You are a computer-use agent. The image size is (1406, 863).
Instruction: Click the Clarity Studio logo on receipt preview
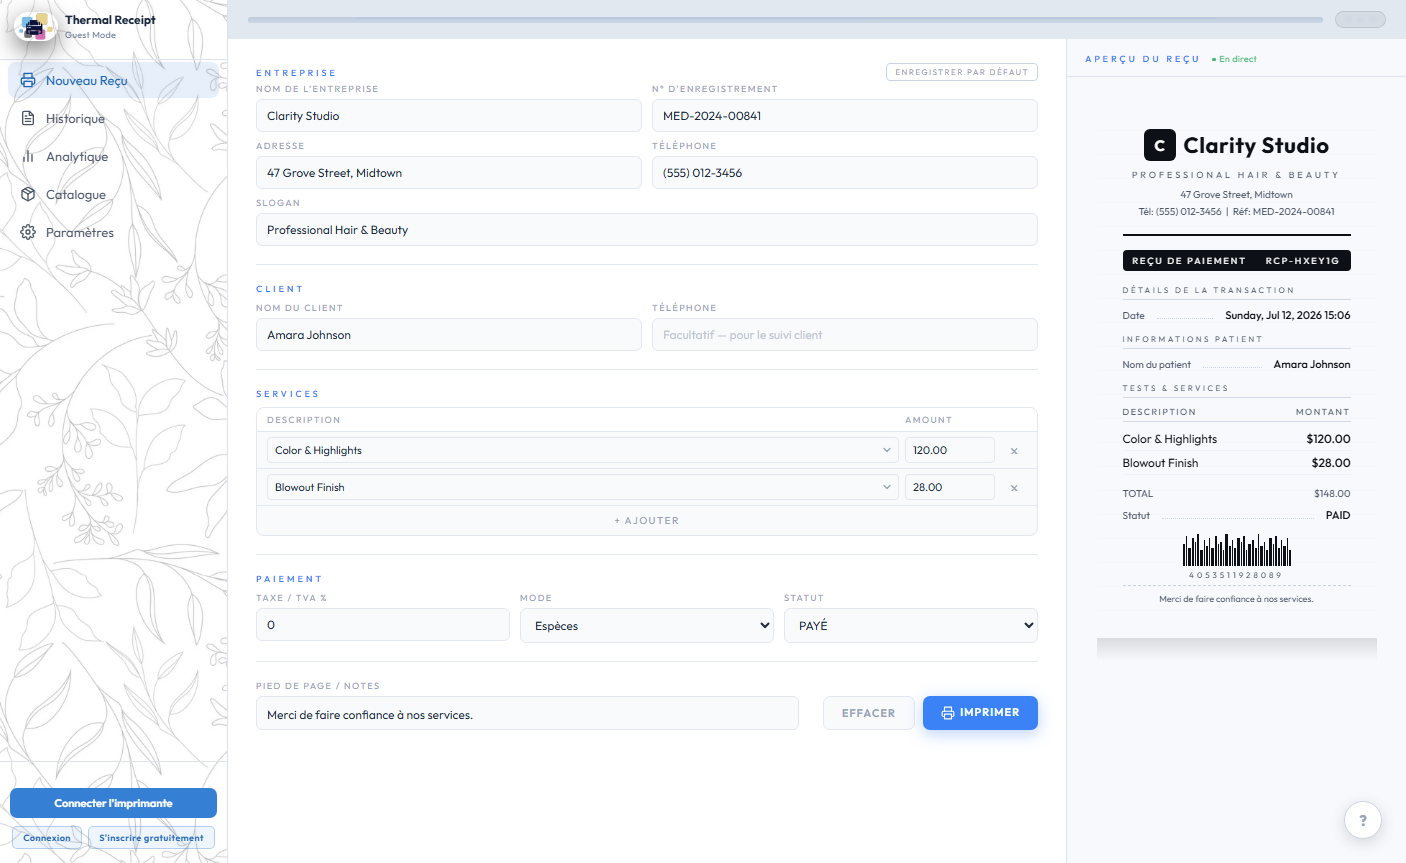tap(1159, 145)
